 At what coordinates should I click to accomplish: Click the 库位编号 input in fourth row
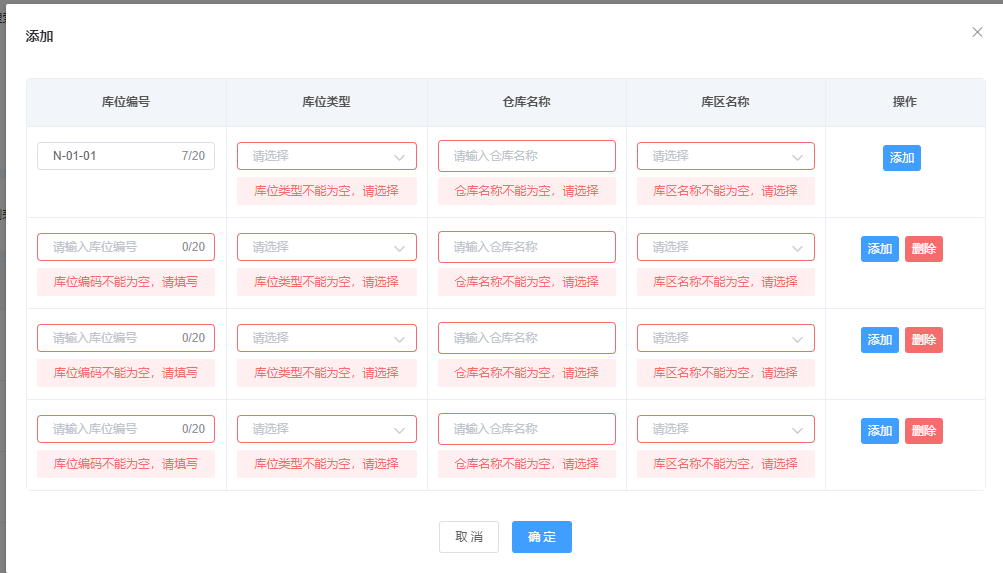click(126, 429)
